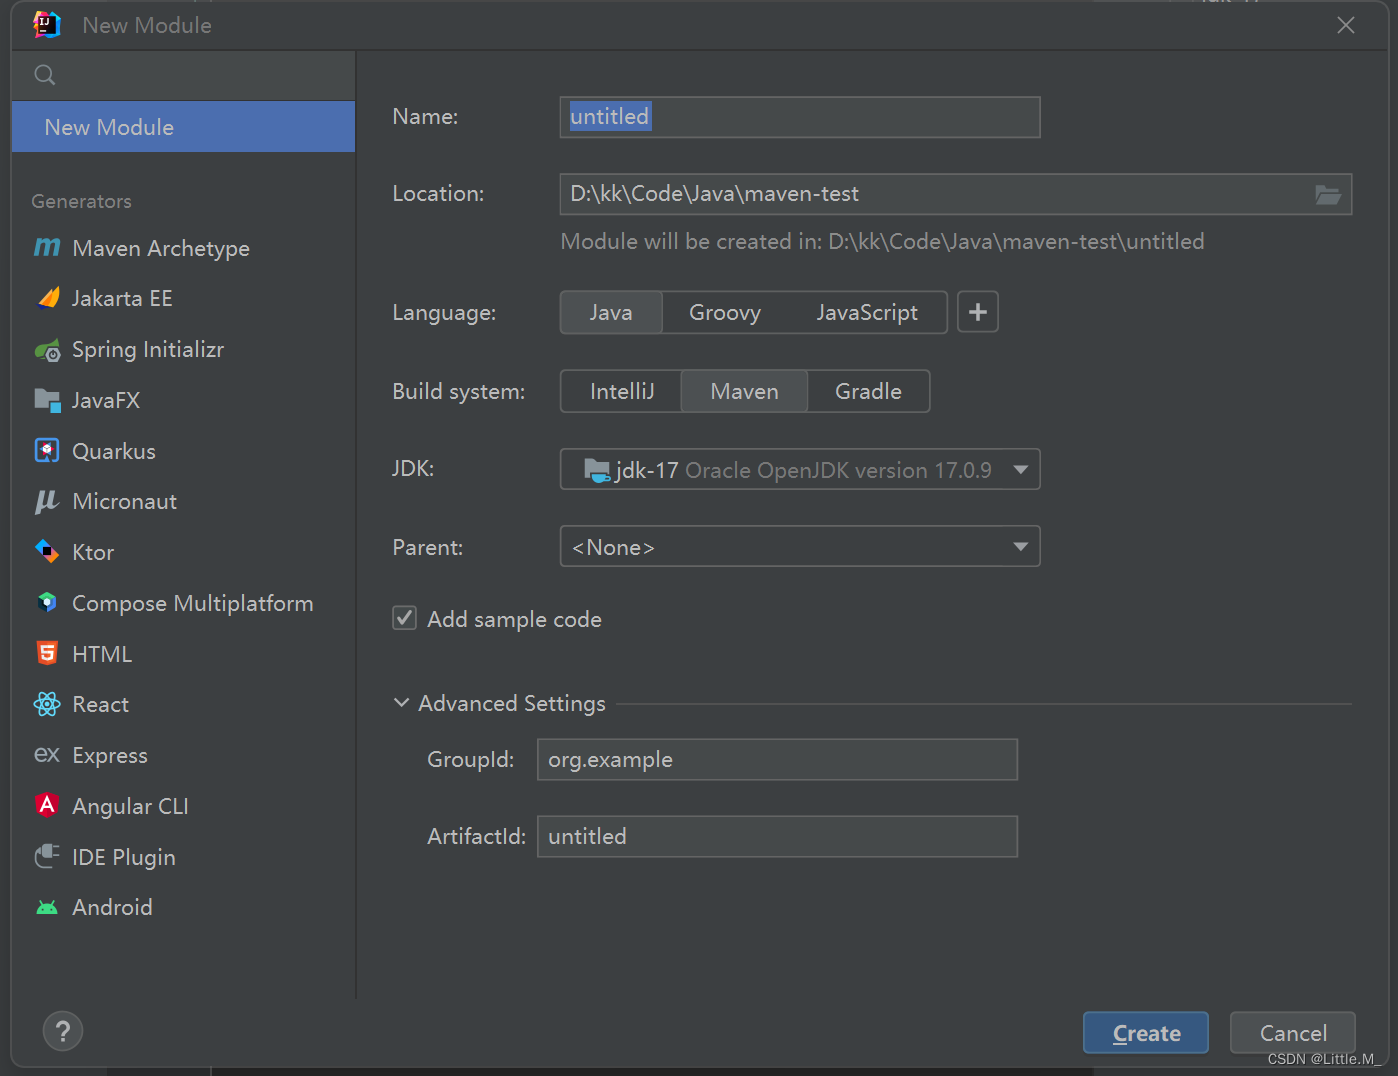Click the Create button

click(x=1146, y=1033)
